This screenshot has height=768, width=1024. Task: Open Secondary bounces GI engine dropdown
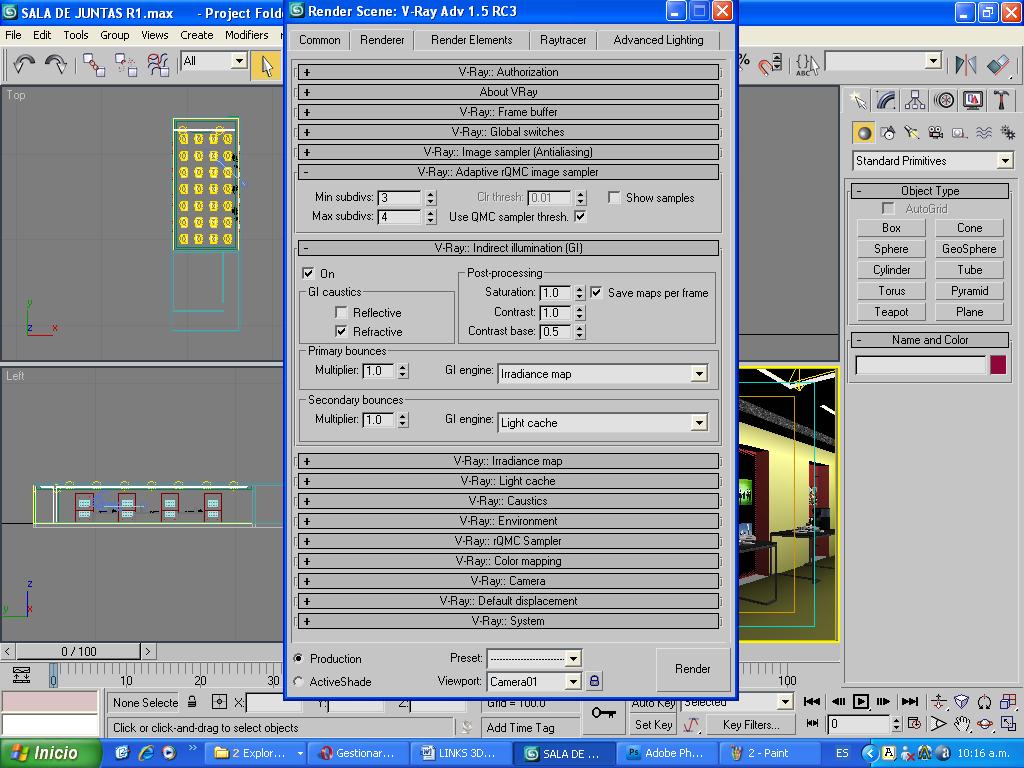pyautogui.click(x=699, y=423)
